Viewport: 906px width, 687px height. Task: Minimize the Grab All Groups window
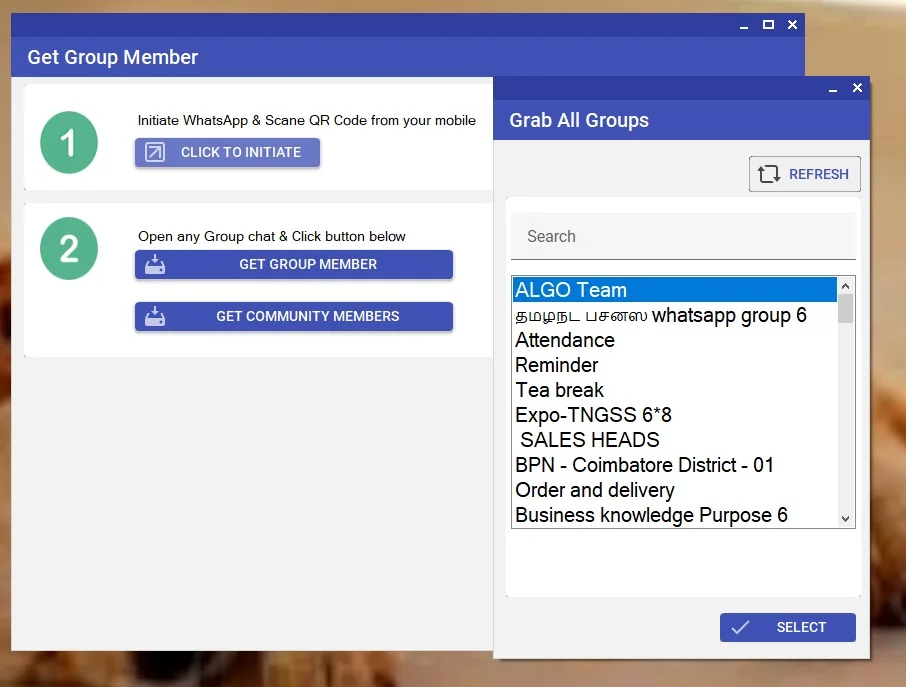833,89
